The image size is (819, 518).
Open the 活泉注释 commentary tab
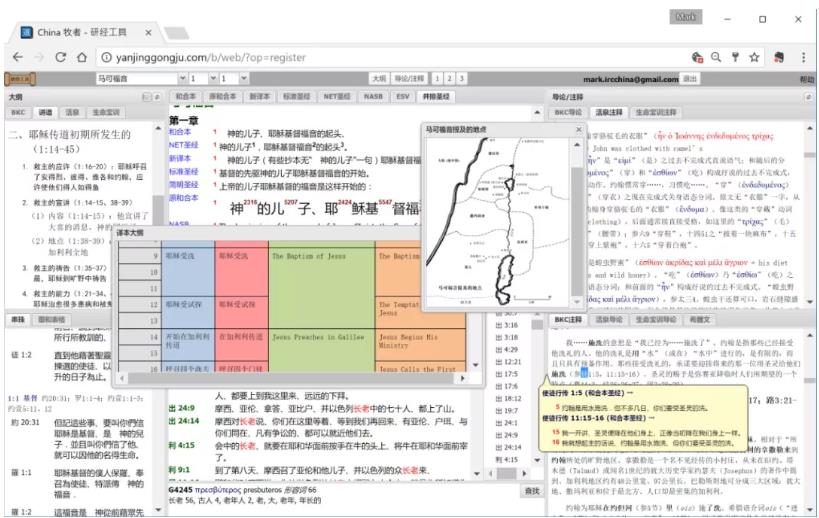point(610,113)
